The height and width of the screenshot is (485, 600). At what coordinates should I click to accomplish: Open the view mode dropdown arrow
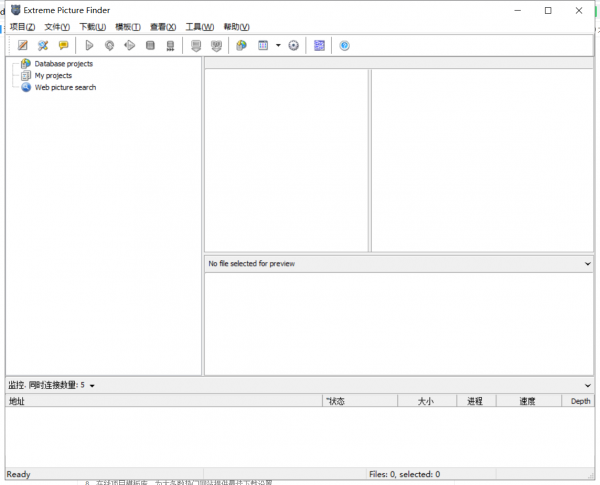coord(278,46)
